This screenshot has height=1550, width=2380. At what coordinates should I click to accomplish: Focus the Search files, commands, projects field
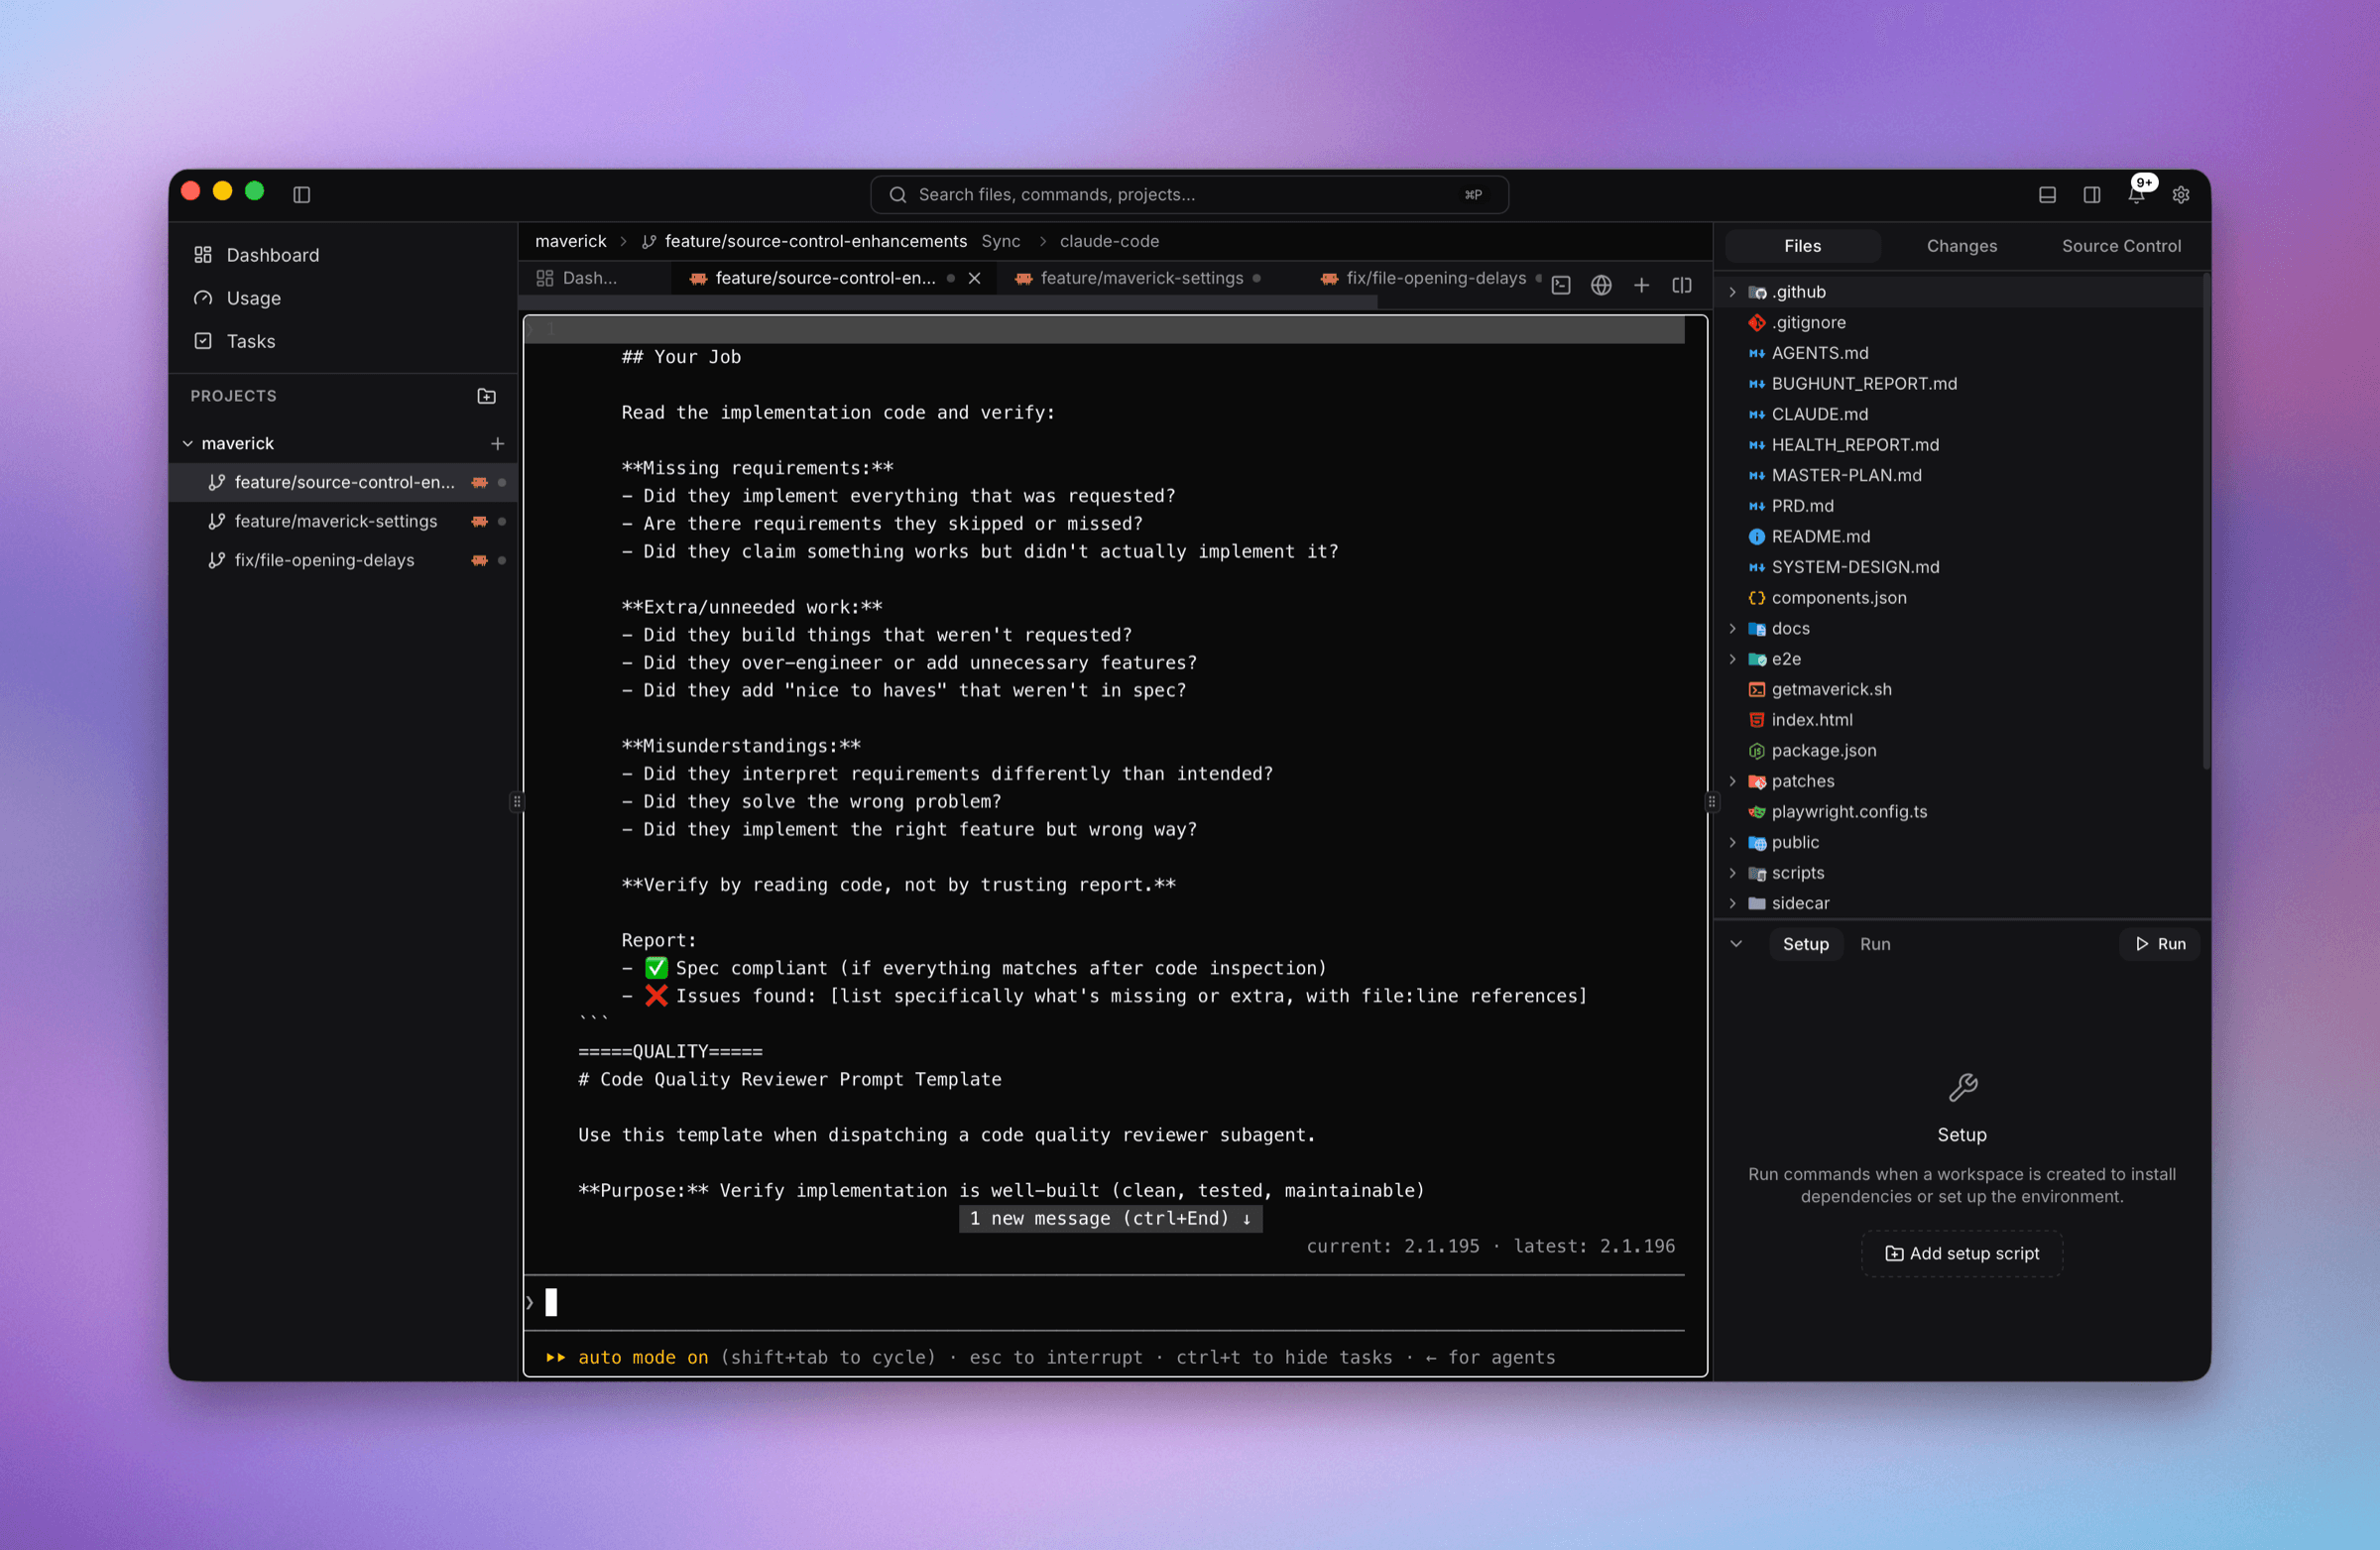[1189, 194]
